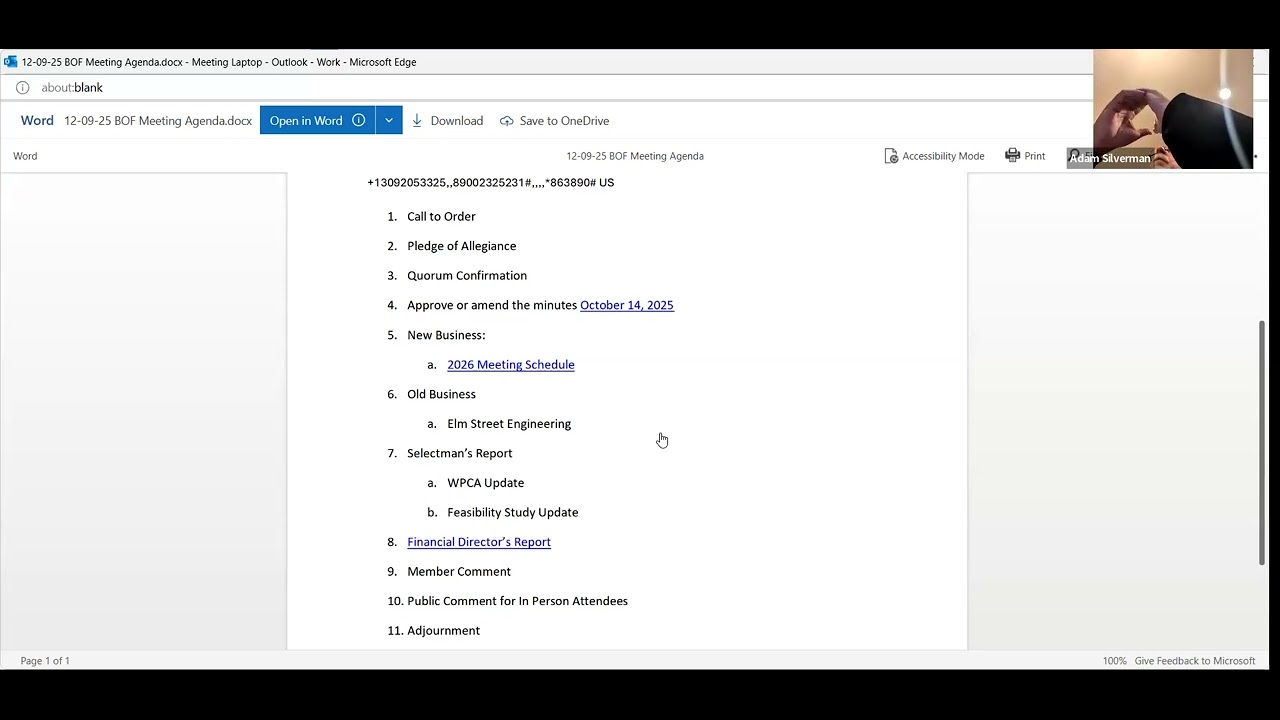Open the Financial Director's Report link
Viewport: 1280px width, 720px height.
click(x=479, y=542)
